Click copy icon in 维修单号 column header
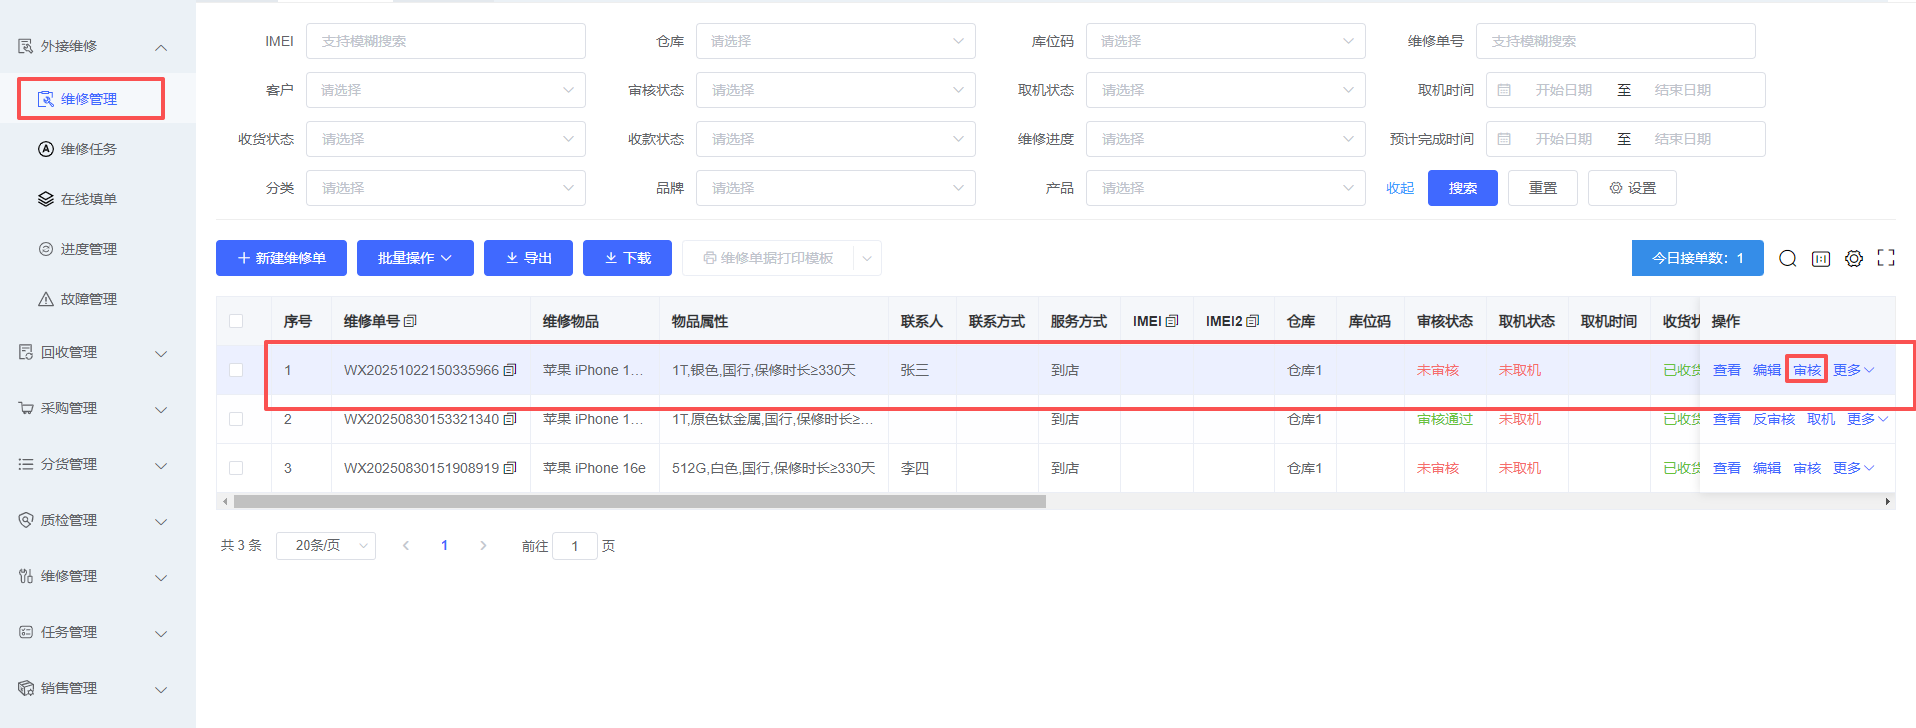This screenshot has width=1916, height=728. (x=410, y=321)
